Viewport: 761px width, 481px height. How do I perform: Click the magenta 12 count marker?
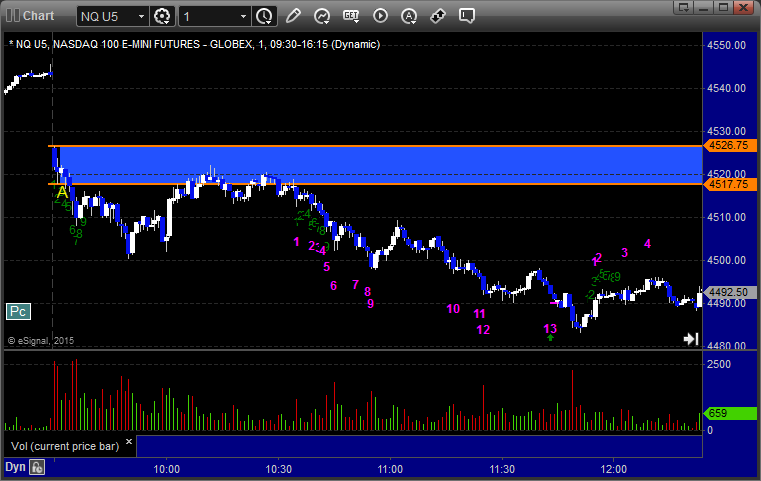[x=483, y=330]
